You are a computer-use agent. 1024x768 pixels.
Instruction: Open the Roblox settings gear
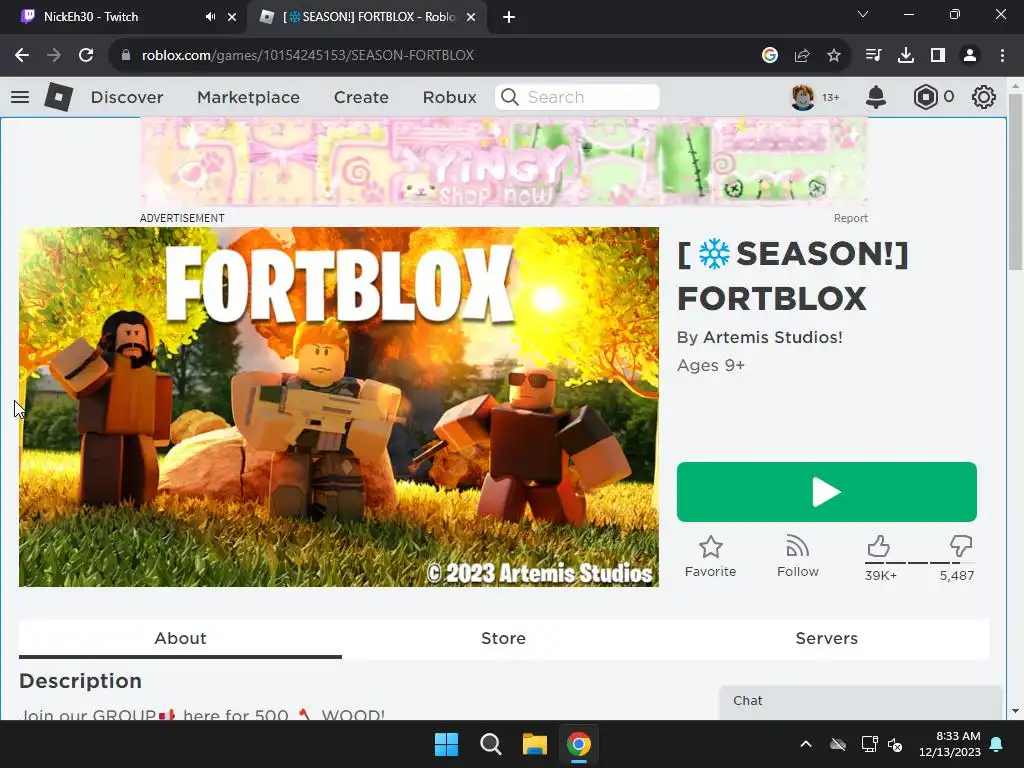coord(984,97)
